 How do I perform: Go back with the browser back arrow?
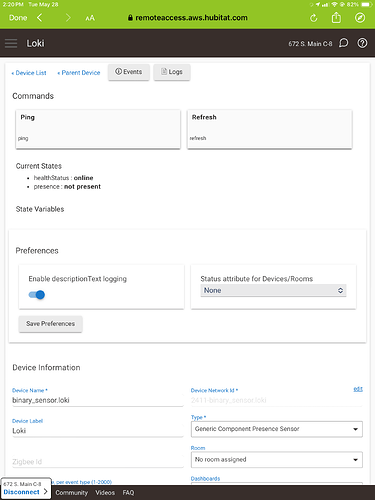(39, 18)
